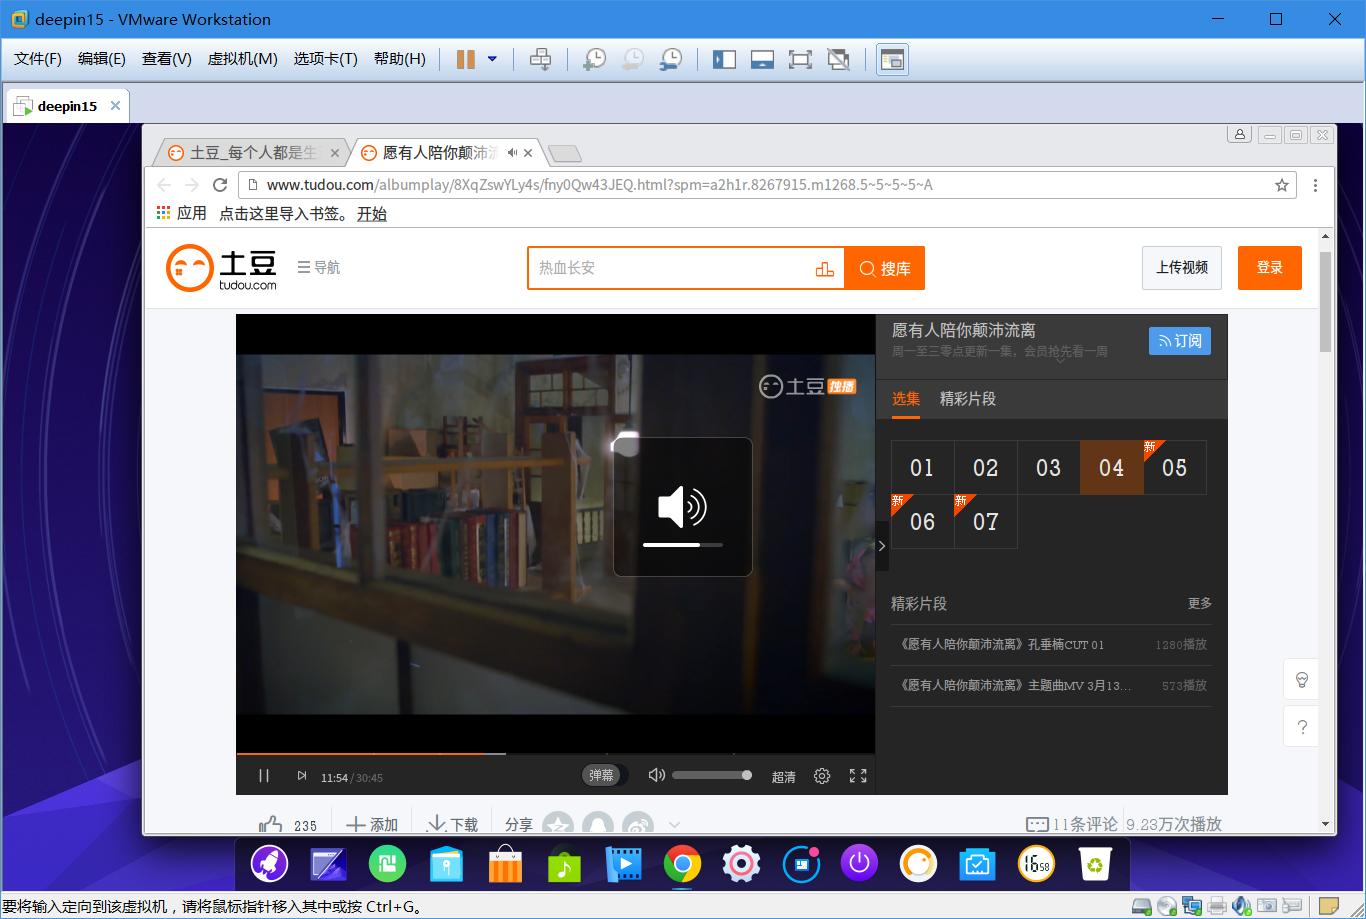This screenshot has width=1366, height=919.
Task: Enter fullscreen mode on the player
Action: tap(857, 775)
